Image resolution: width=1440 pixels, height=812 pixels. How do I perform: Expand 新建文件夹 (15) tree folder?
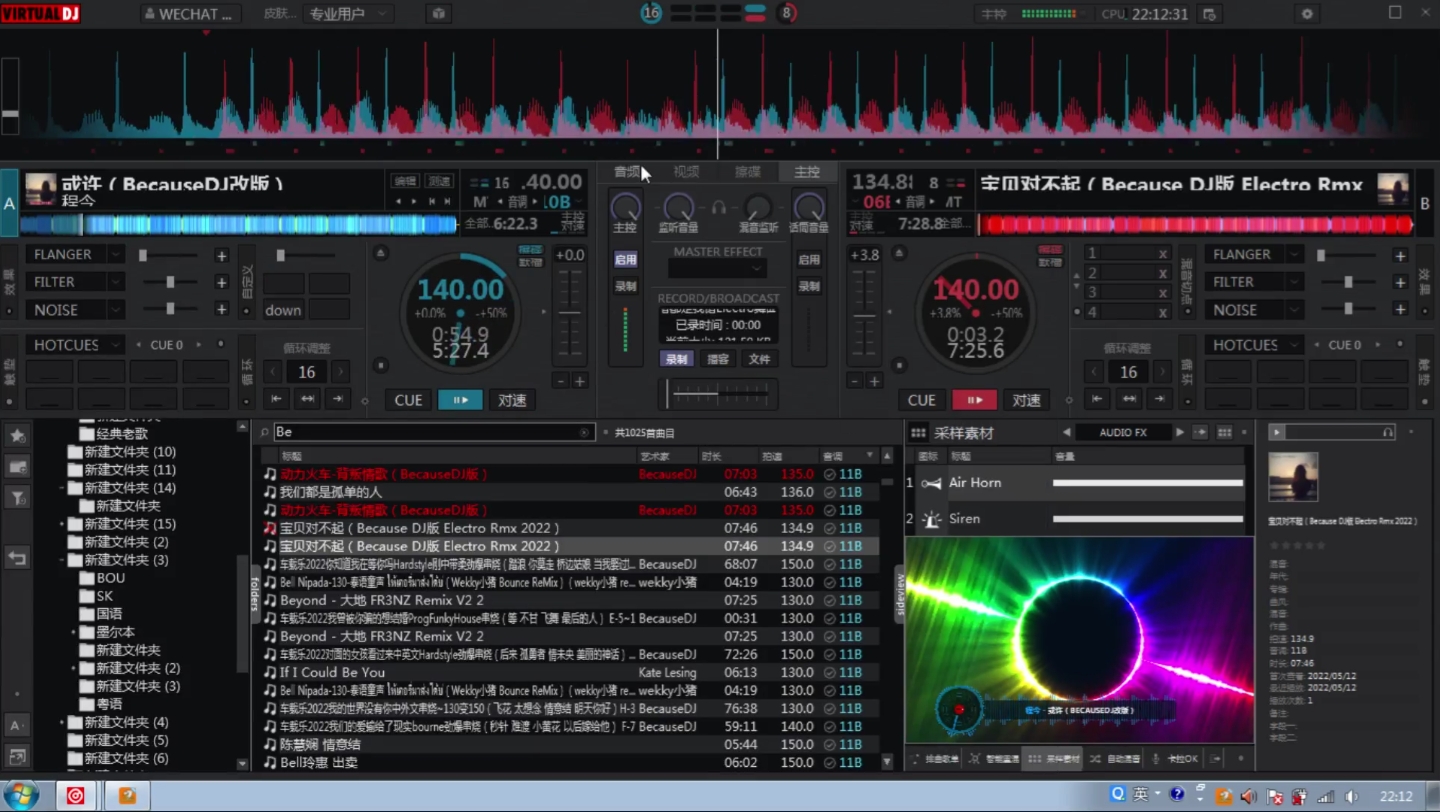62,524
